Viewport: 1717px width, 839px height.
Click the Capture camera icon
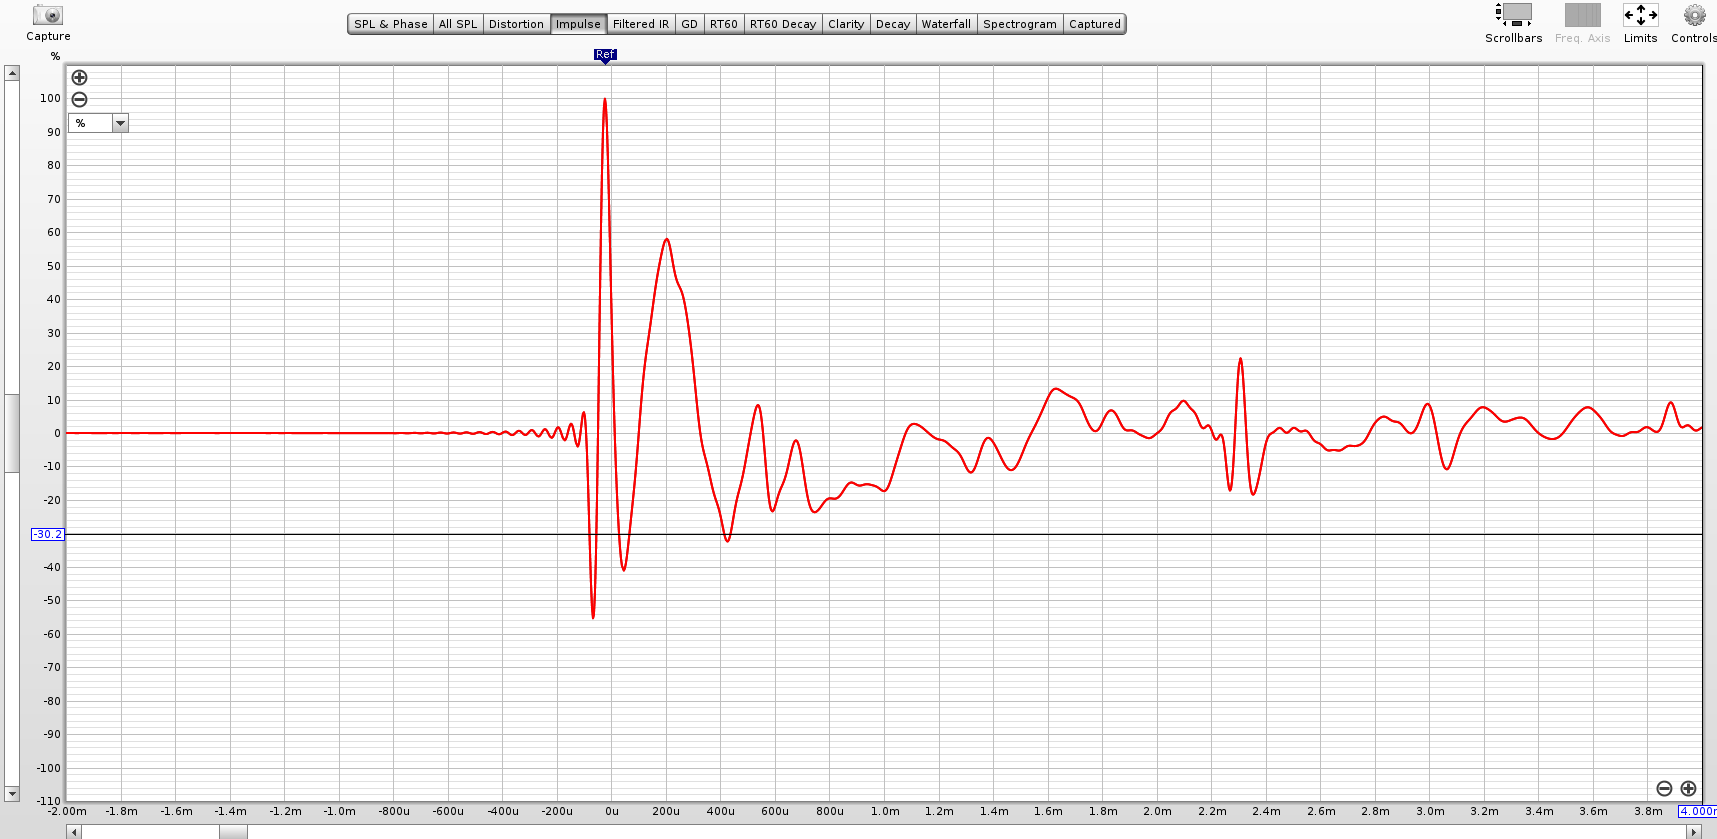coord(48,15)
